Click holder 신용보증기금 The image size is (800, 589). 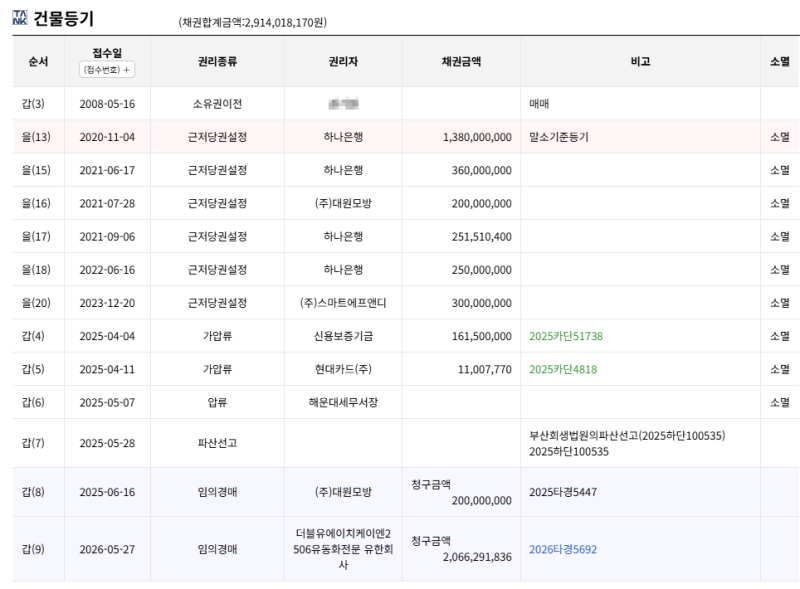point(343,336)
